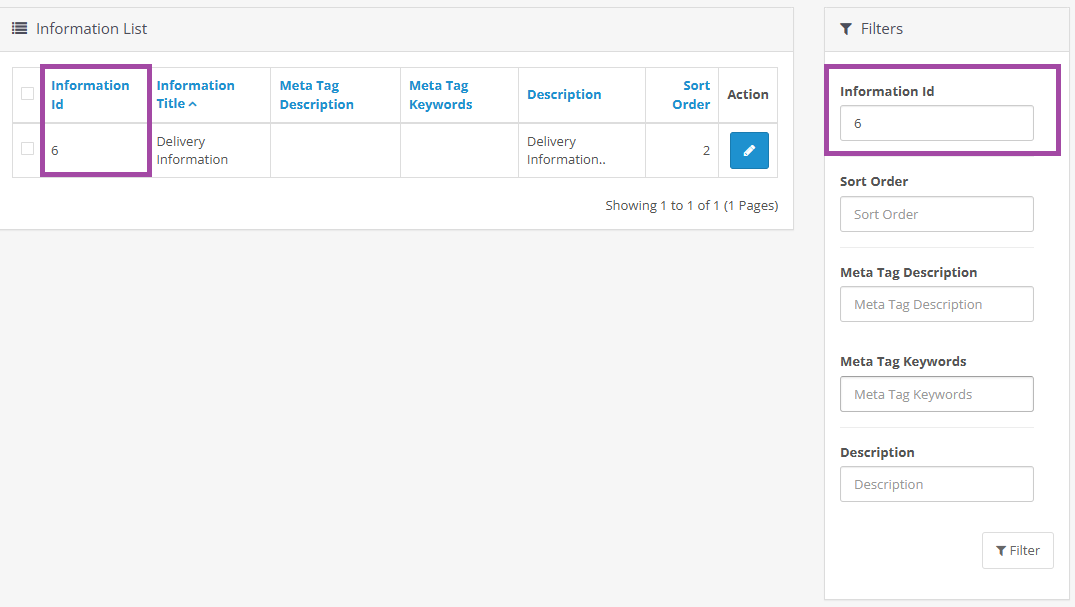The image size is (1075, 607).
Task: Click into the Meta Tag Keywords filter input
Action: (936, 394)
